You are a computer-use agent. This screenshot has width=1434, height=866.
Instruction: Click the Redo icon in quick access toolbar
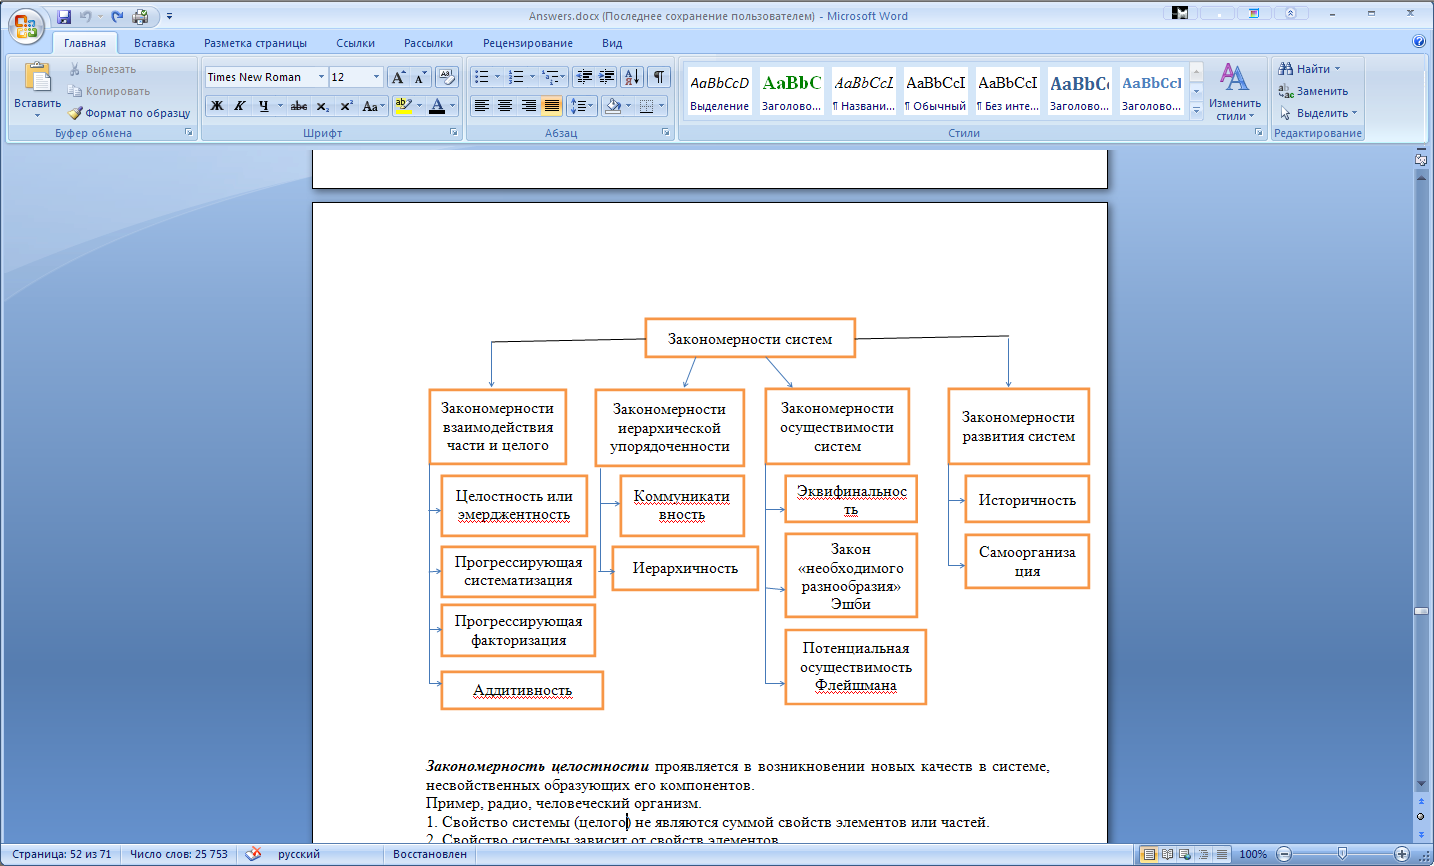pyautogui.click(x=118, y=16)
